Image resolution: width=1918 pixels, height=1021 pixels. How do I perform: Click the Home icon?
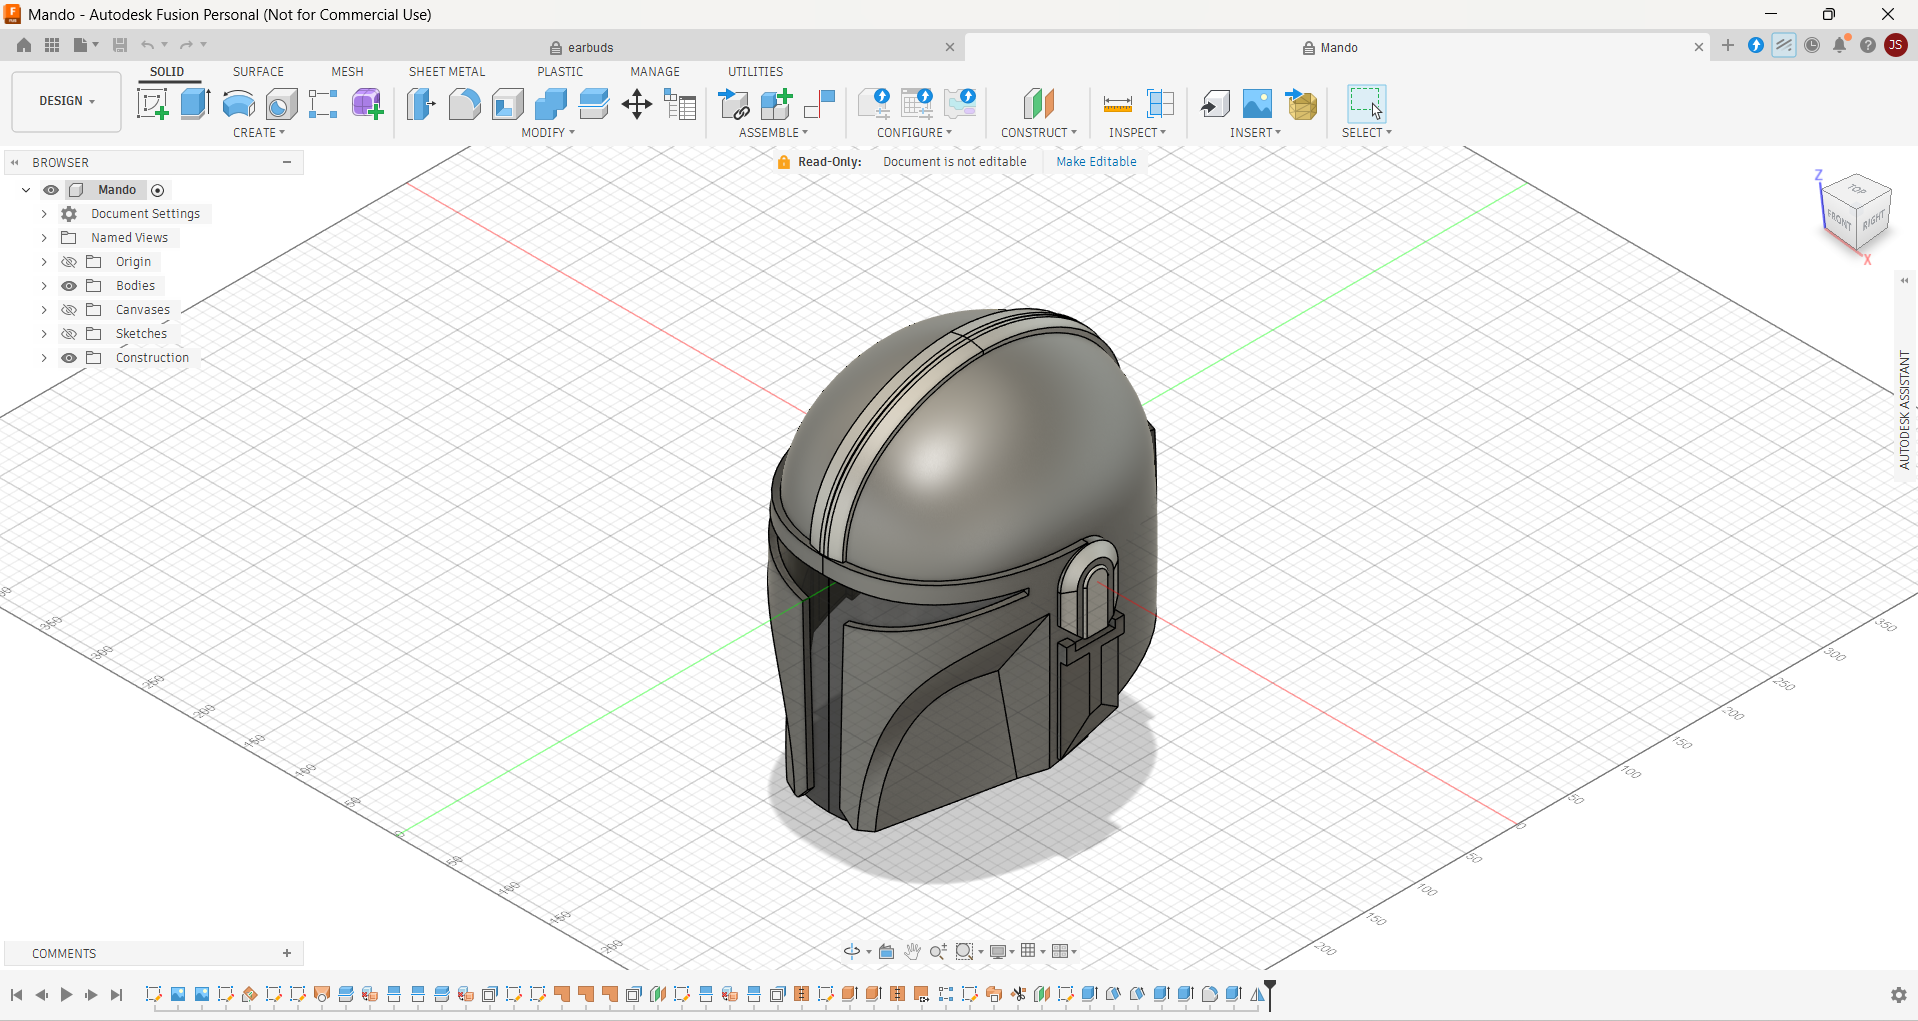tap(24, 45)
